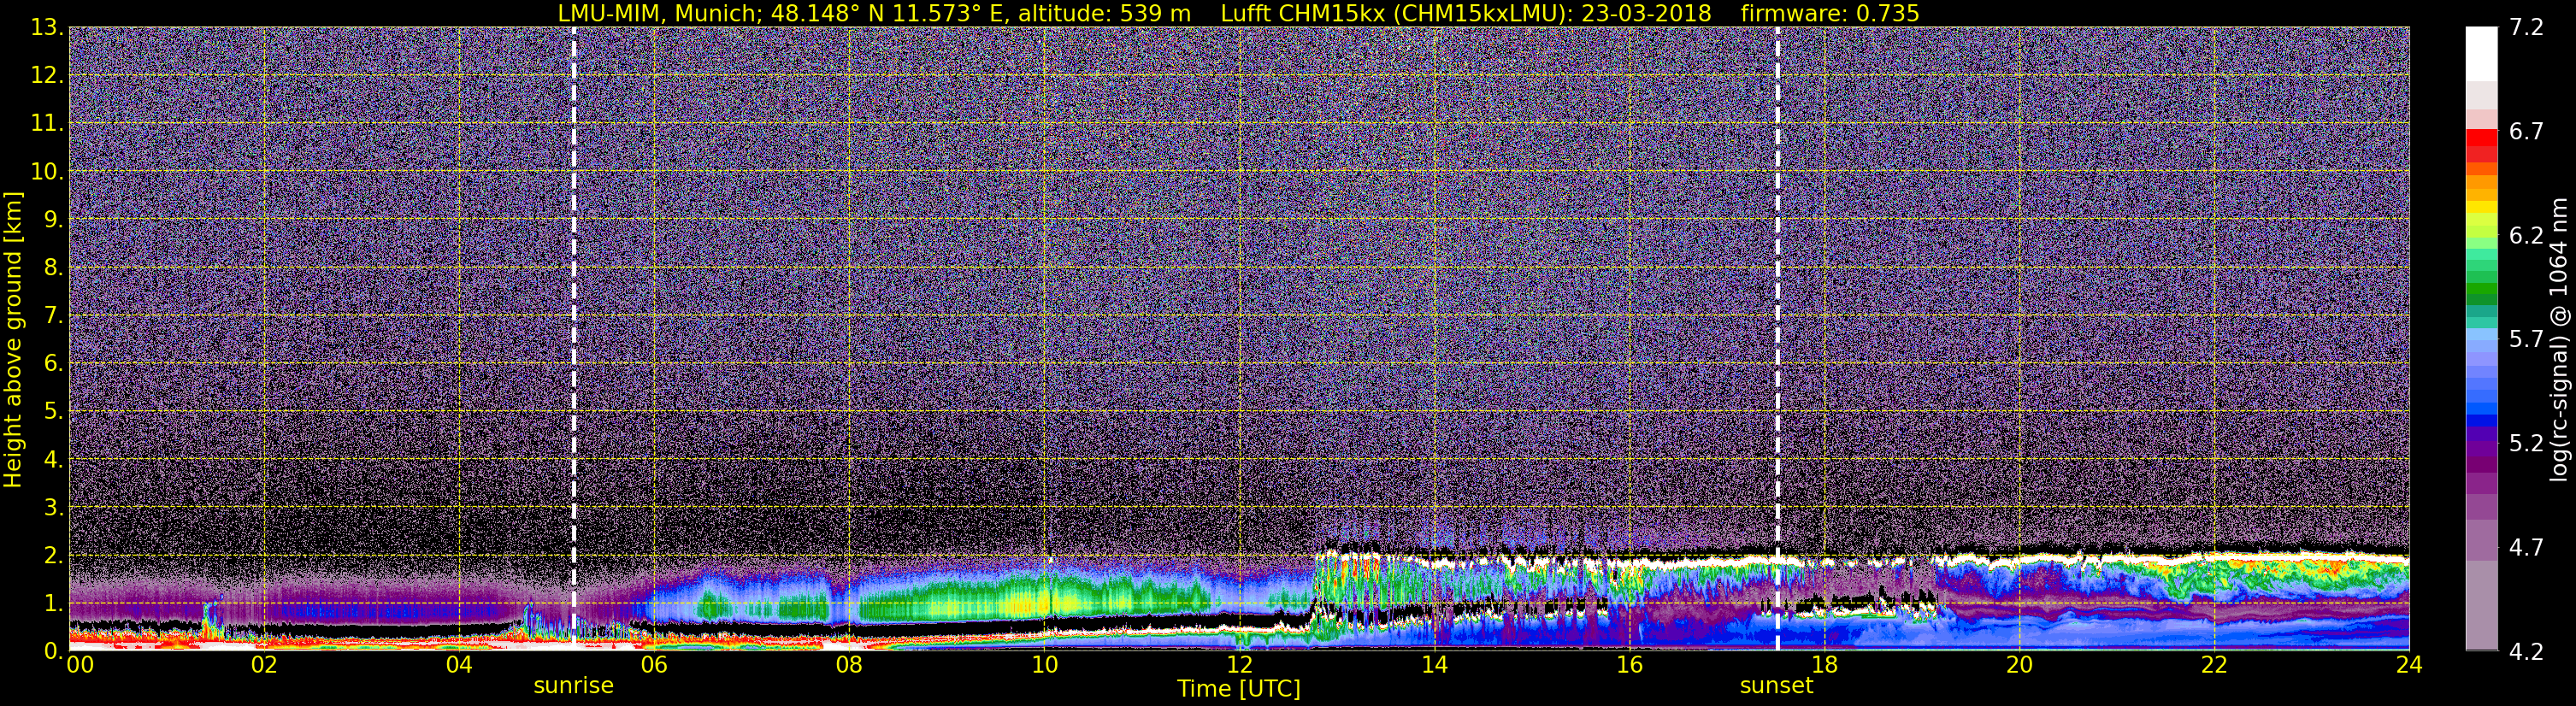
Task: Click the 'log(rc-signal) @ 1064 nm' colorbar label
Action: pos(2557,339)
